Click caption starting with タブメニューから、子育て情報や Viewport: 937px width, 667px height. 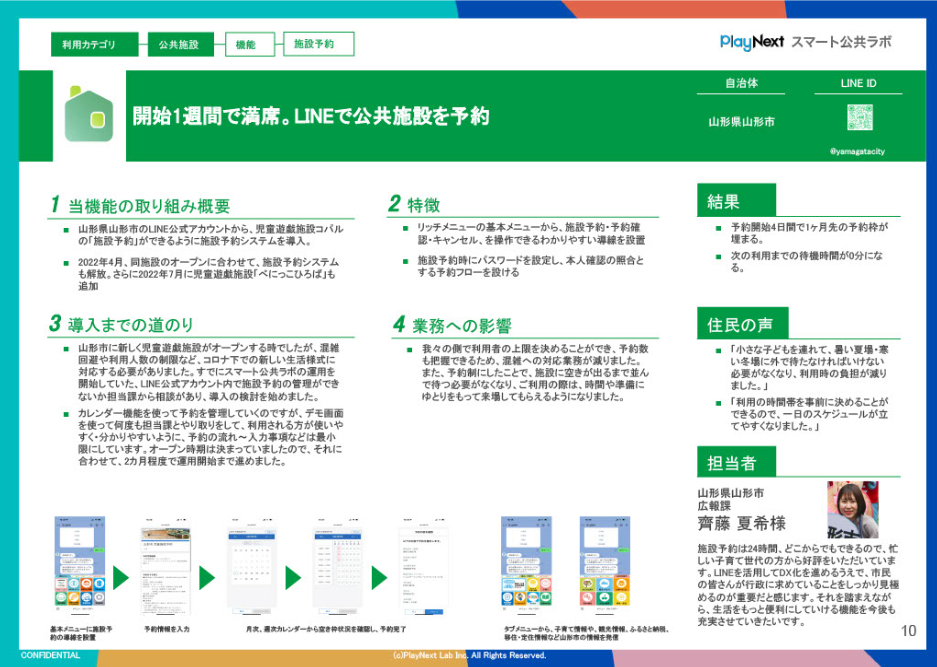586,633
